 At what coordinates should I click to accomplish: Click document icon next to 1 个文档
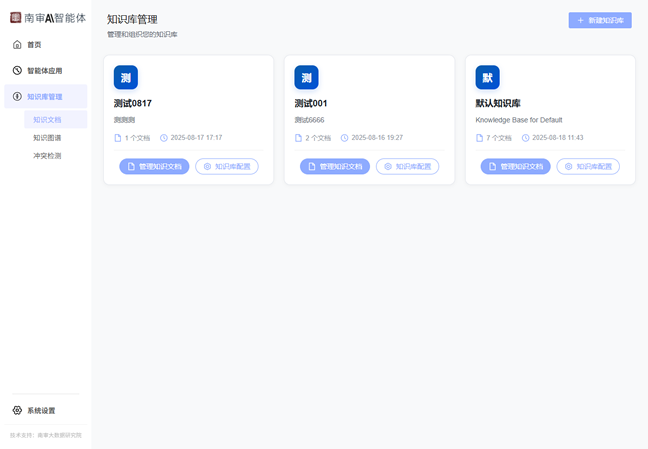click(x=118, y=138)
